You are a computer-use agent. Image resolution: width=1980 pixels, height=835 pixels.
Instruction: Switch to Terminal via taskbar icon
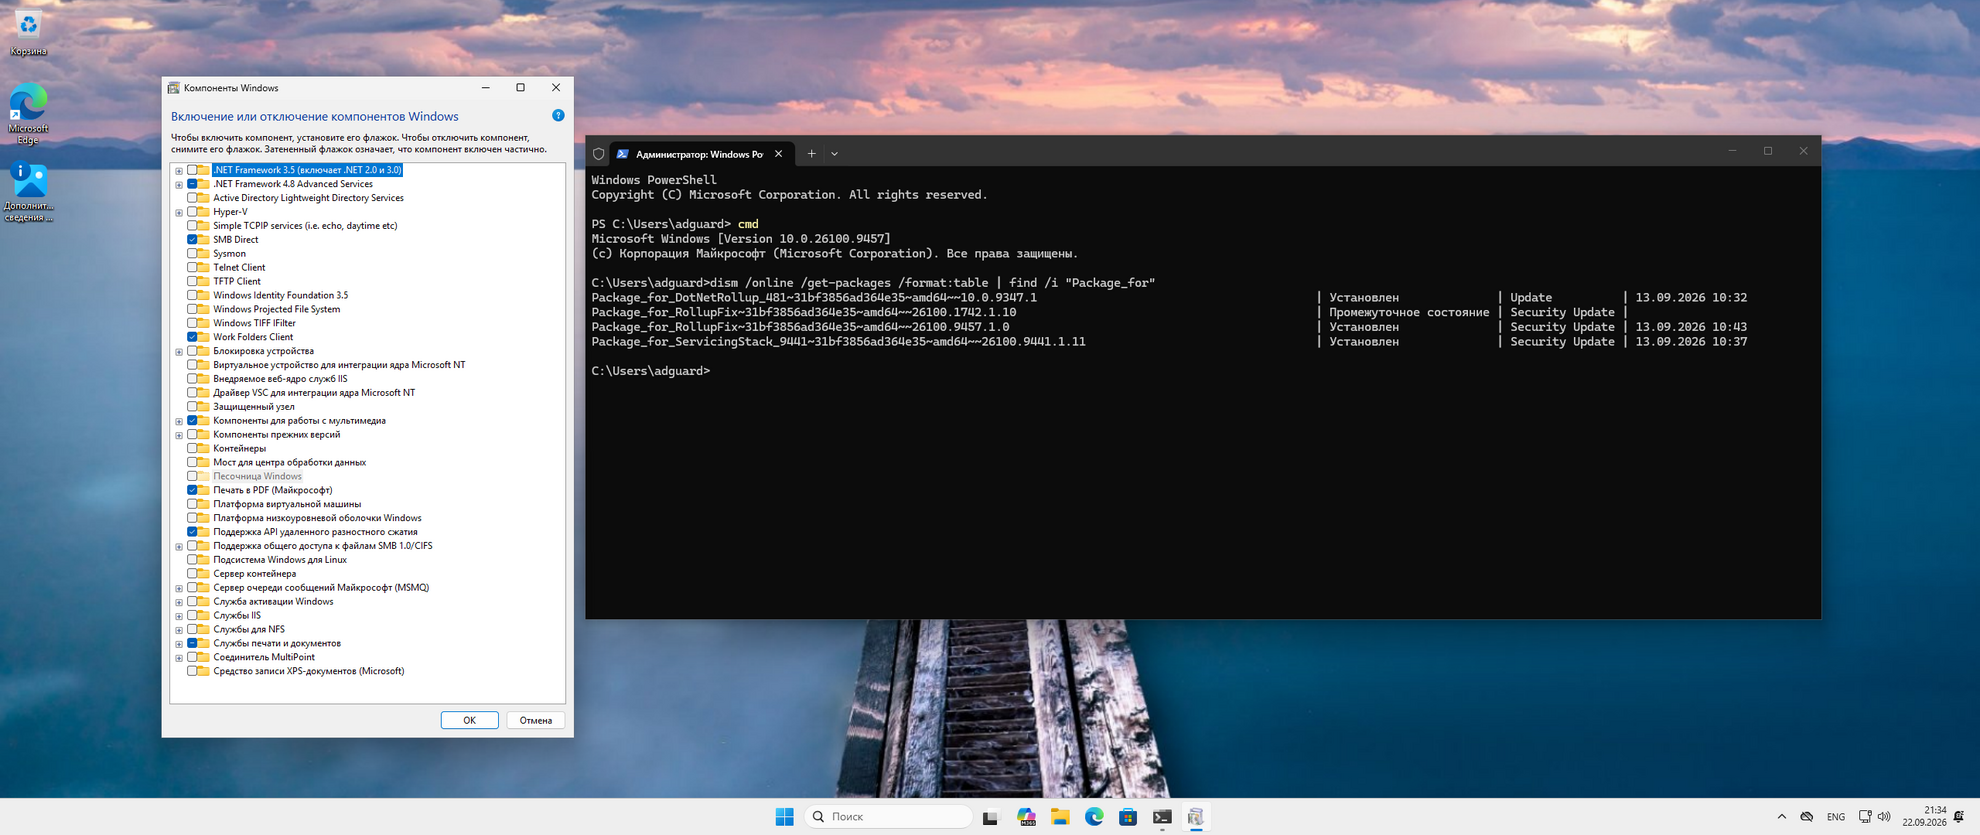pyautogui.click(x=1162, y=817)
